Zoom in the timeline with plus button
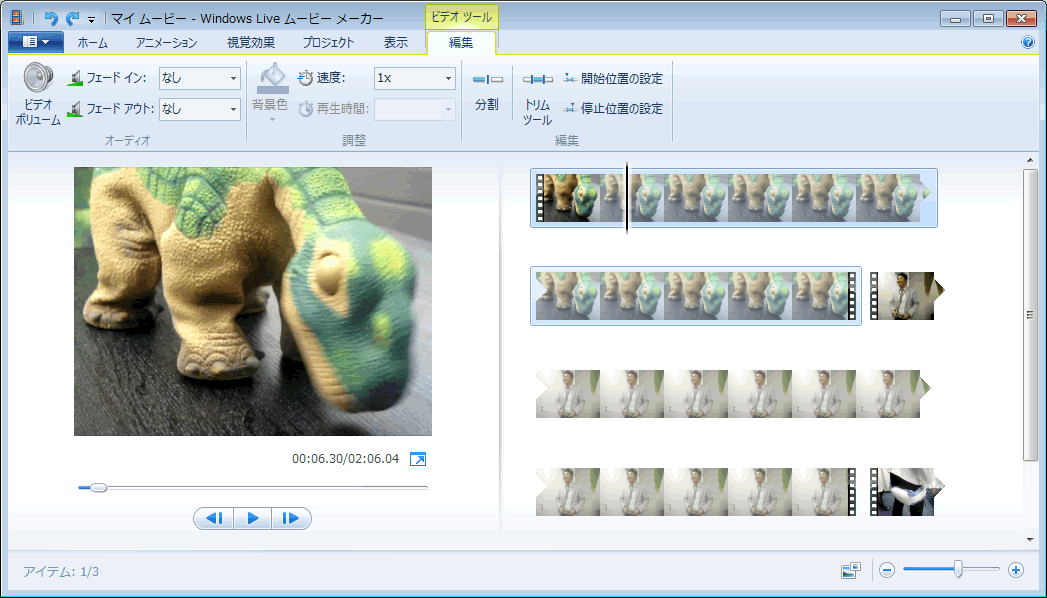Image resolution: width=1047 pixels, height=598 pixels. [1016, 570]
